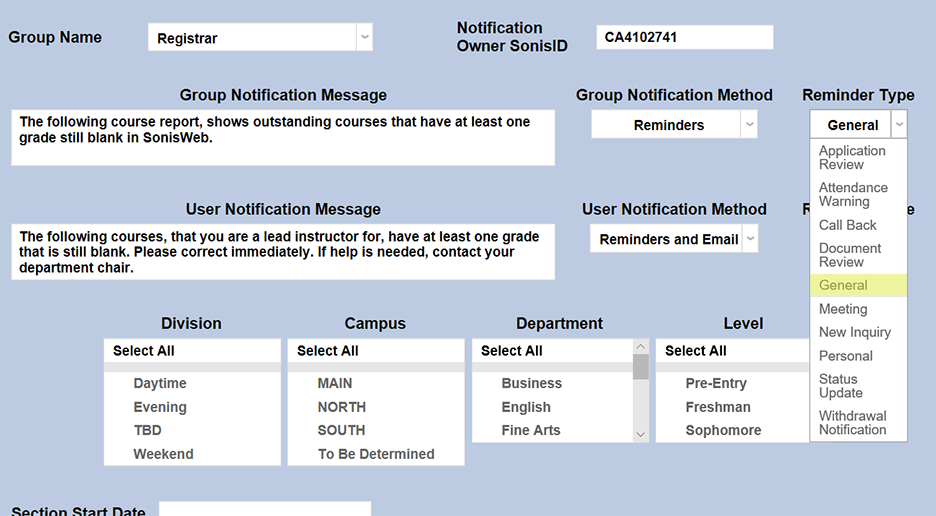936x516 pixels.
Task: Select Status Update option
Action: point(858,386)
